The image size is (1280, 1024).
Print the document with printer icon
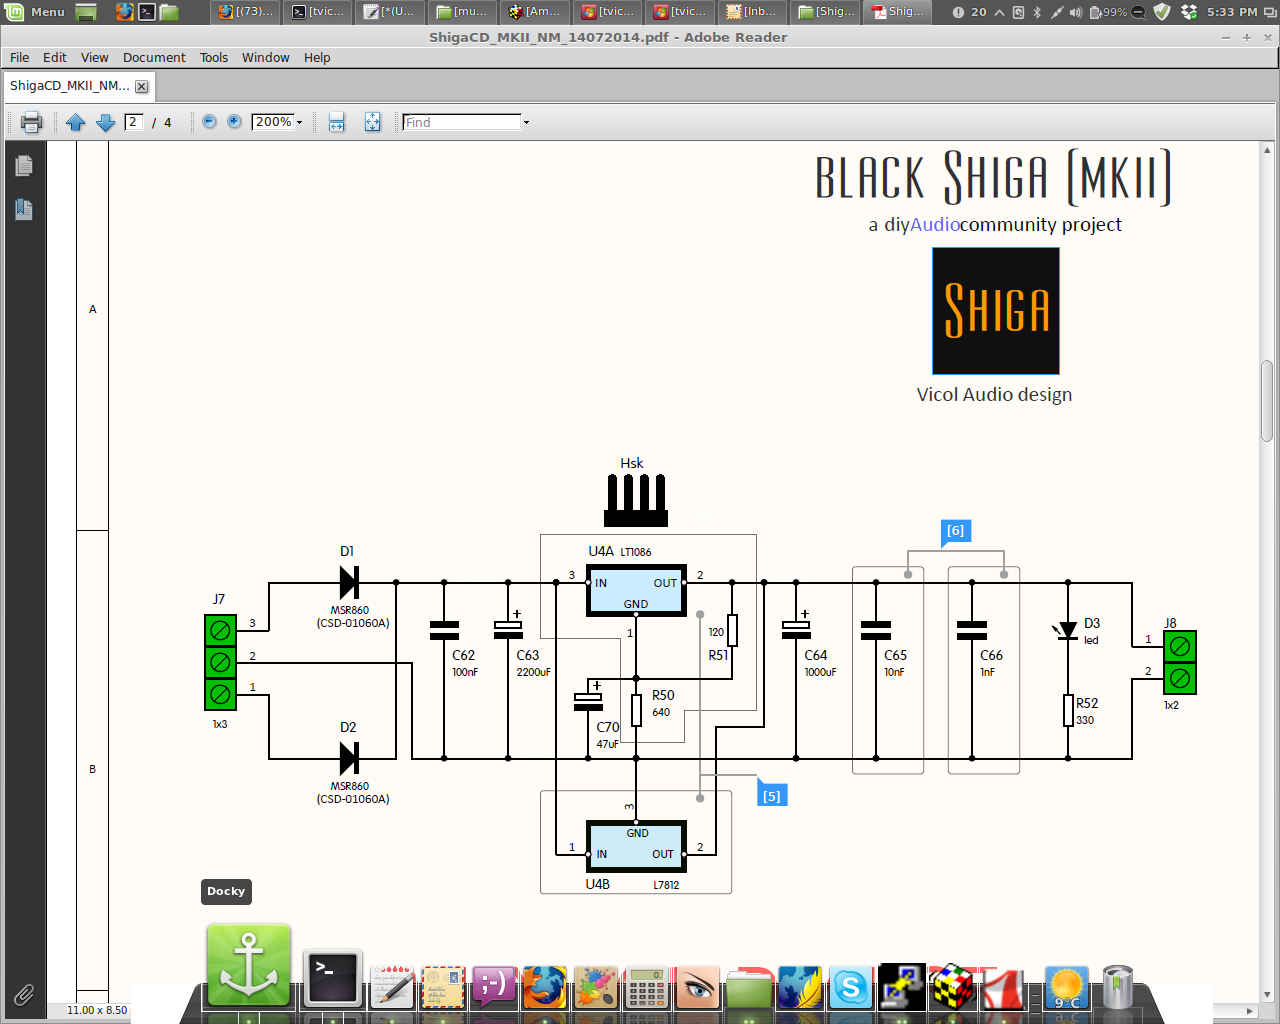point(31,122)
